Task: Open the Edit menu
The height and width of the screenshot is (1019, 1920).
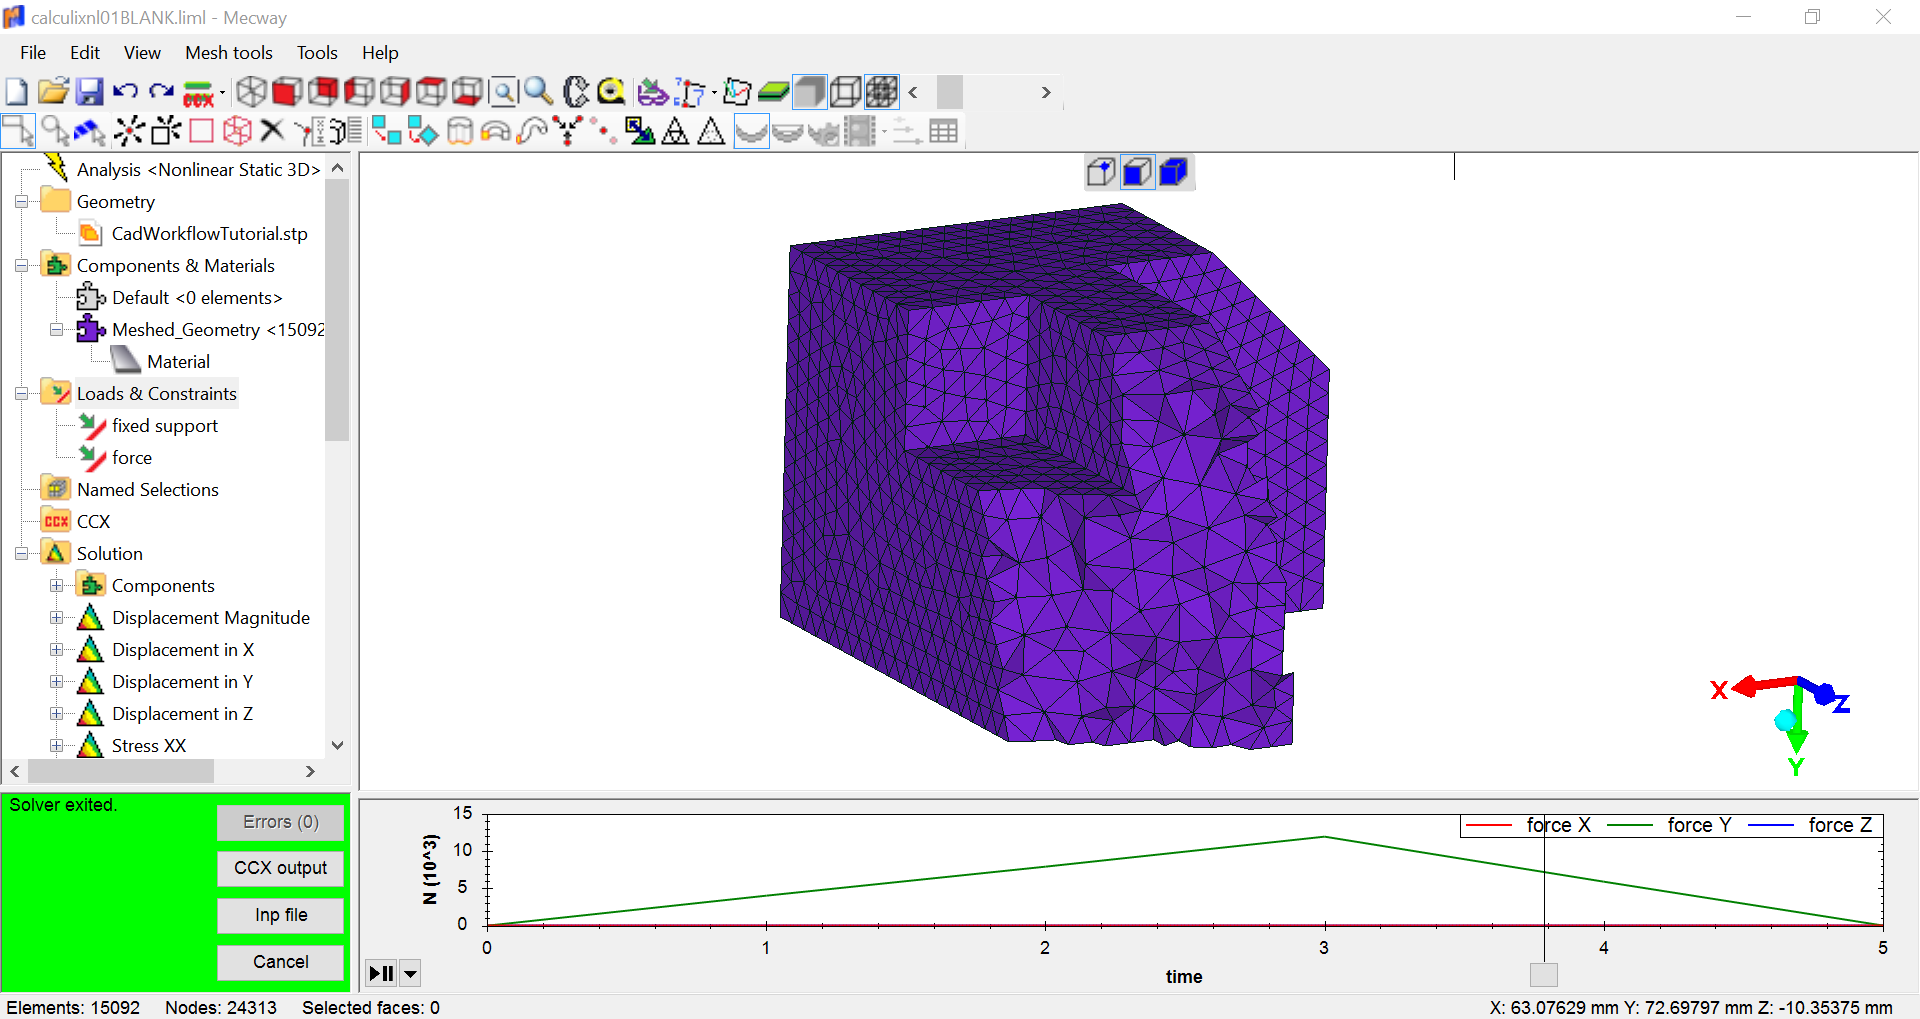Action: coord(85,53)
